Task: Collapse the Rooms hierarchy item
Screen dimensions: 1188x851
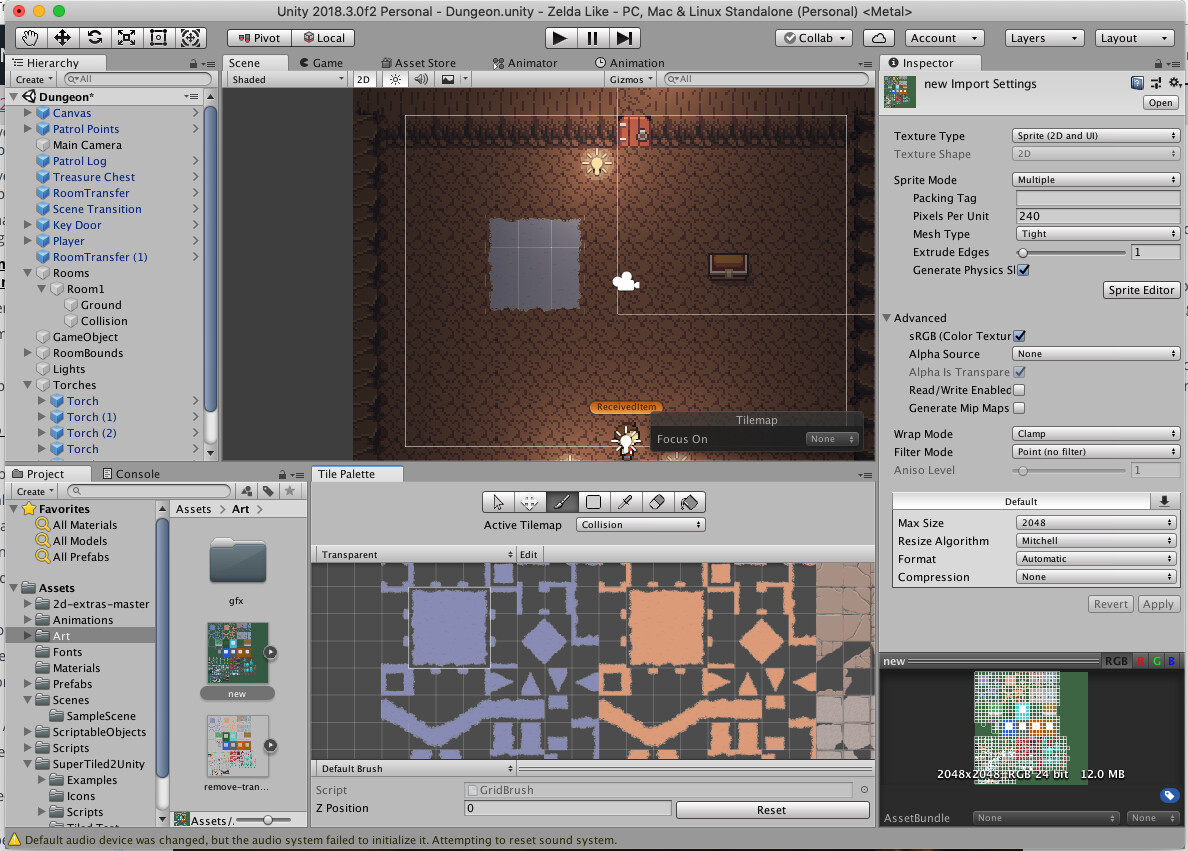Action: tap(27, 272)
